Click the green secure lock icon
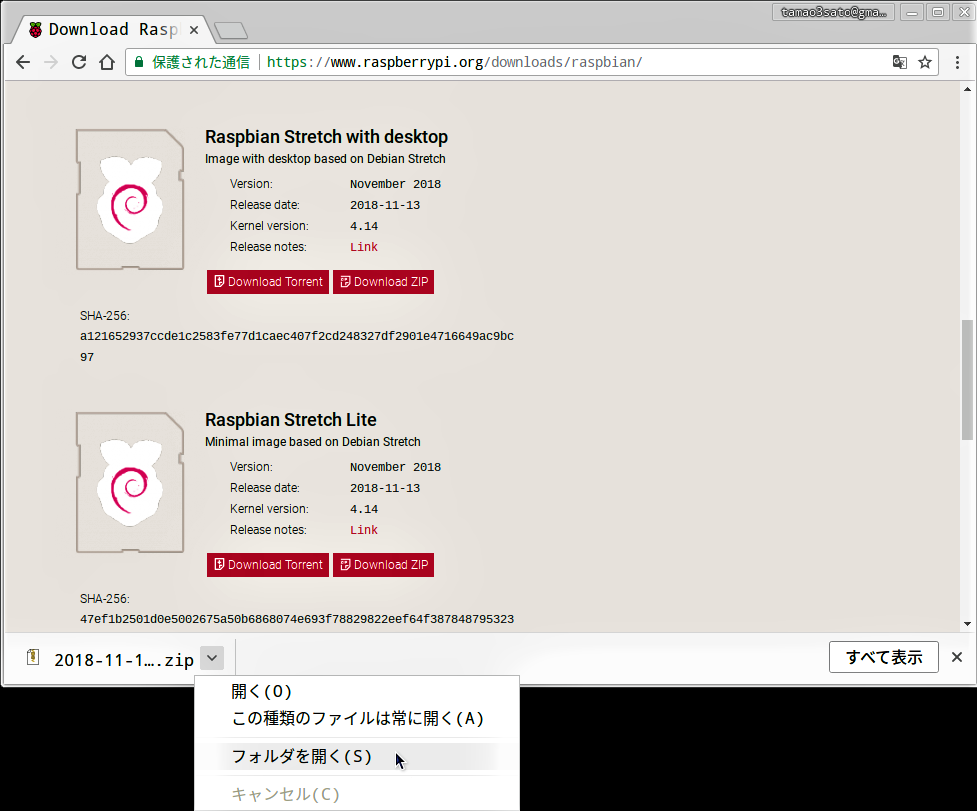Viewport: 977px width, 811px height. 139,62
